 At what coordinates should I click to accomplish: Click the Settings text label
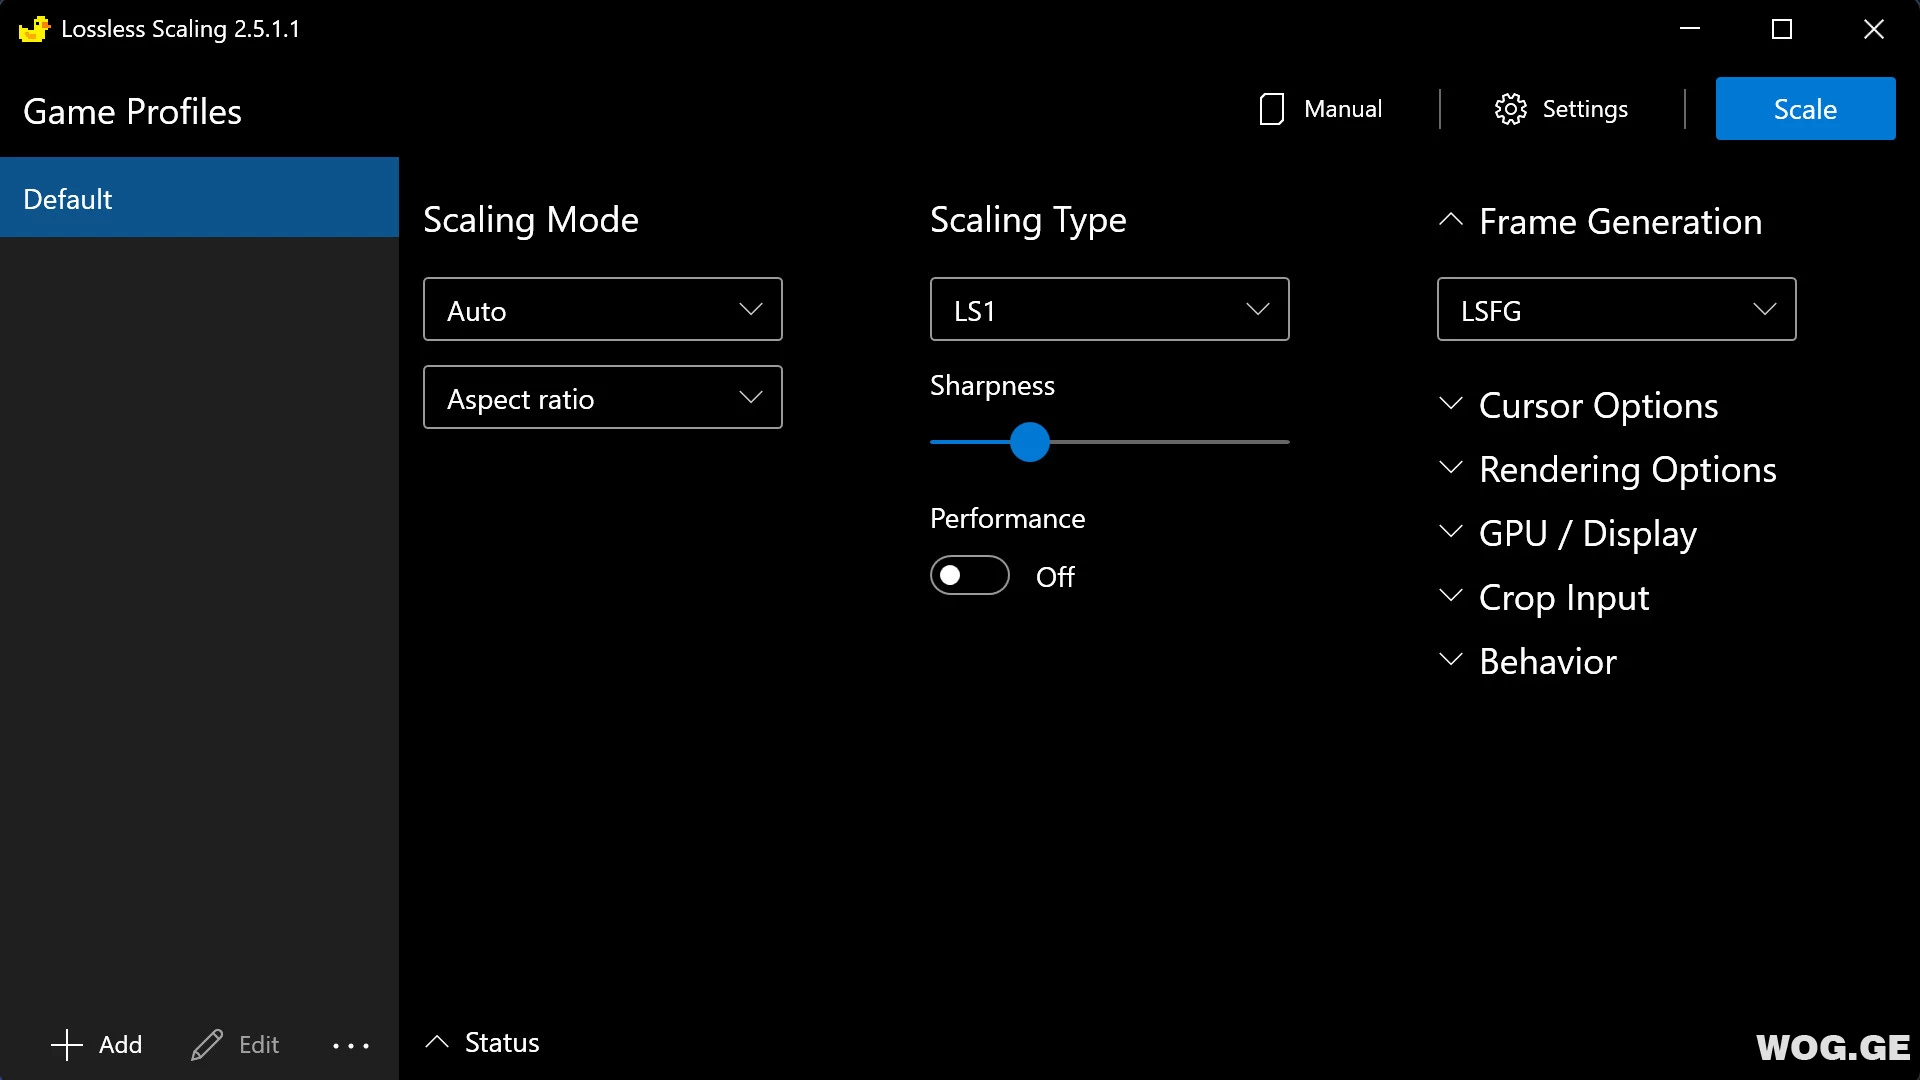1585,109
